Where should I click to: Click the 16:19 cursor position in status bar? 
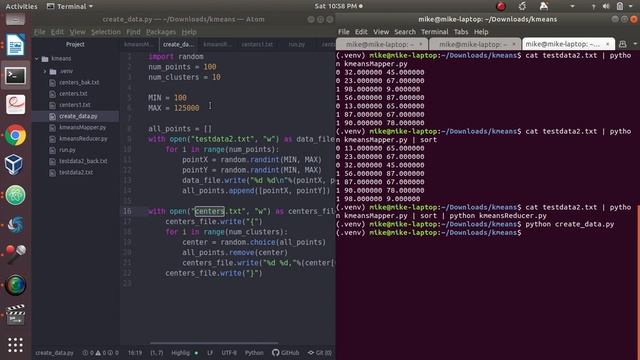tap(135, 353)
